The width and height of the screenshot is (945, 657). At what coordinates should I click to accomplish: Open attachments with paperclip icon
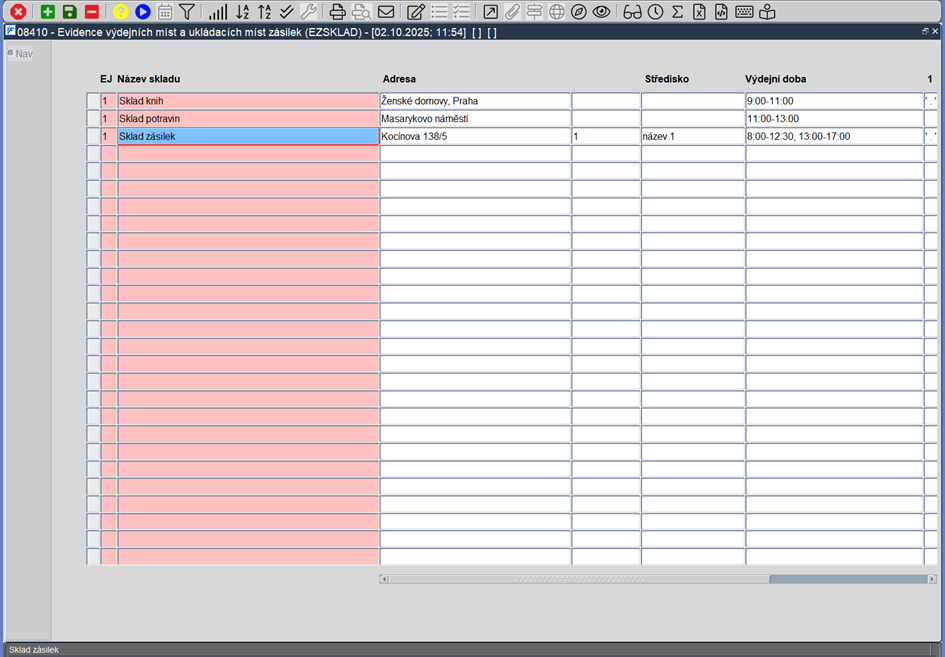coord(512,11)
